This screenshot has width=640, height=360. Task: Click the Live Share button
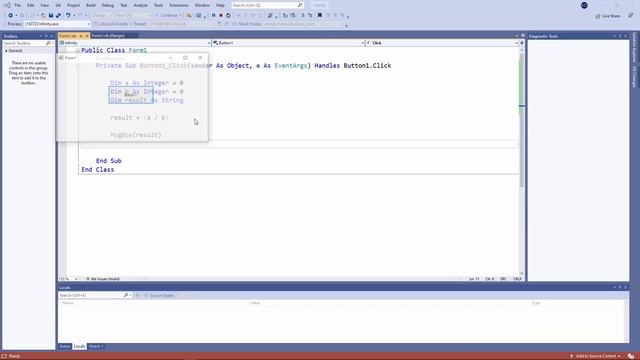pos(608,16)
